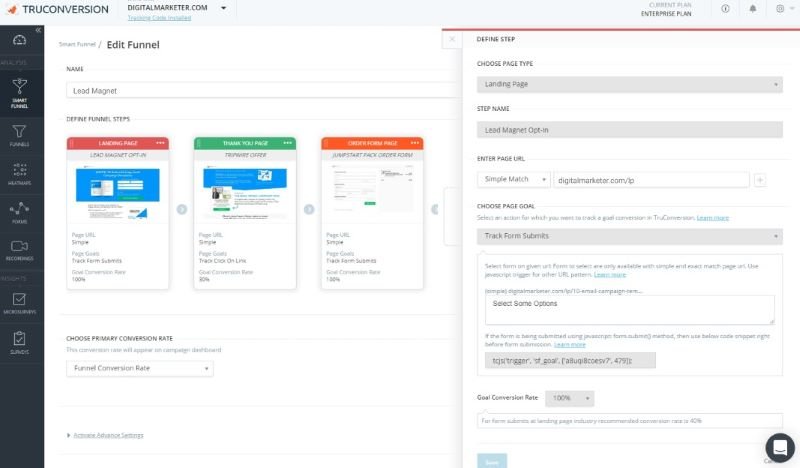Select Smart Funnel in the sidebar
Viewport: 800px width, 468px height.
19,93
